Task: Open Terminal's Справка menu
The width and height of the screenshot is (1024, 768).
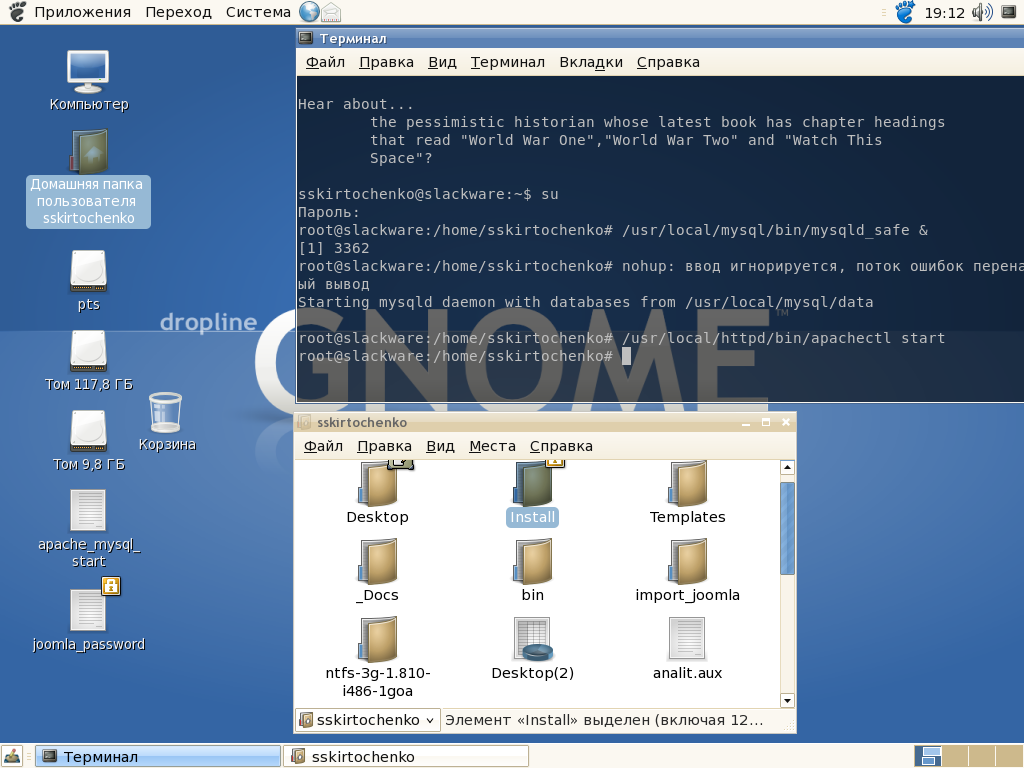Action: [668, 62]
